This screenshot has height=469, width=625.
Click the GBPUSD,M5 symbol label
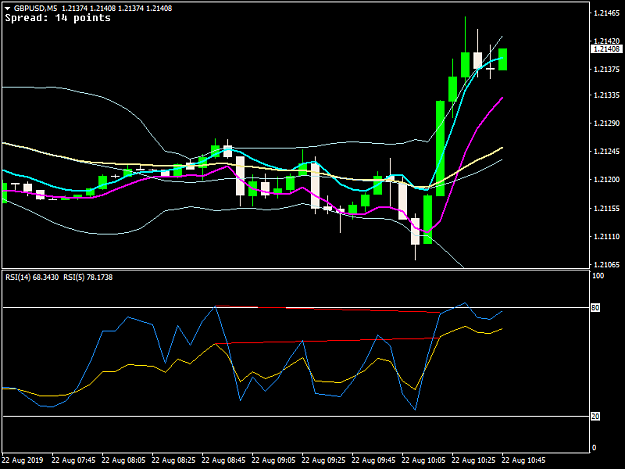click(35, 8)
